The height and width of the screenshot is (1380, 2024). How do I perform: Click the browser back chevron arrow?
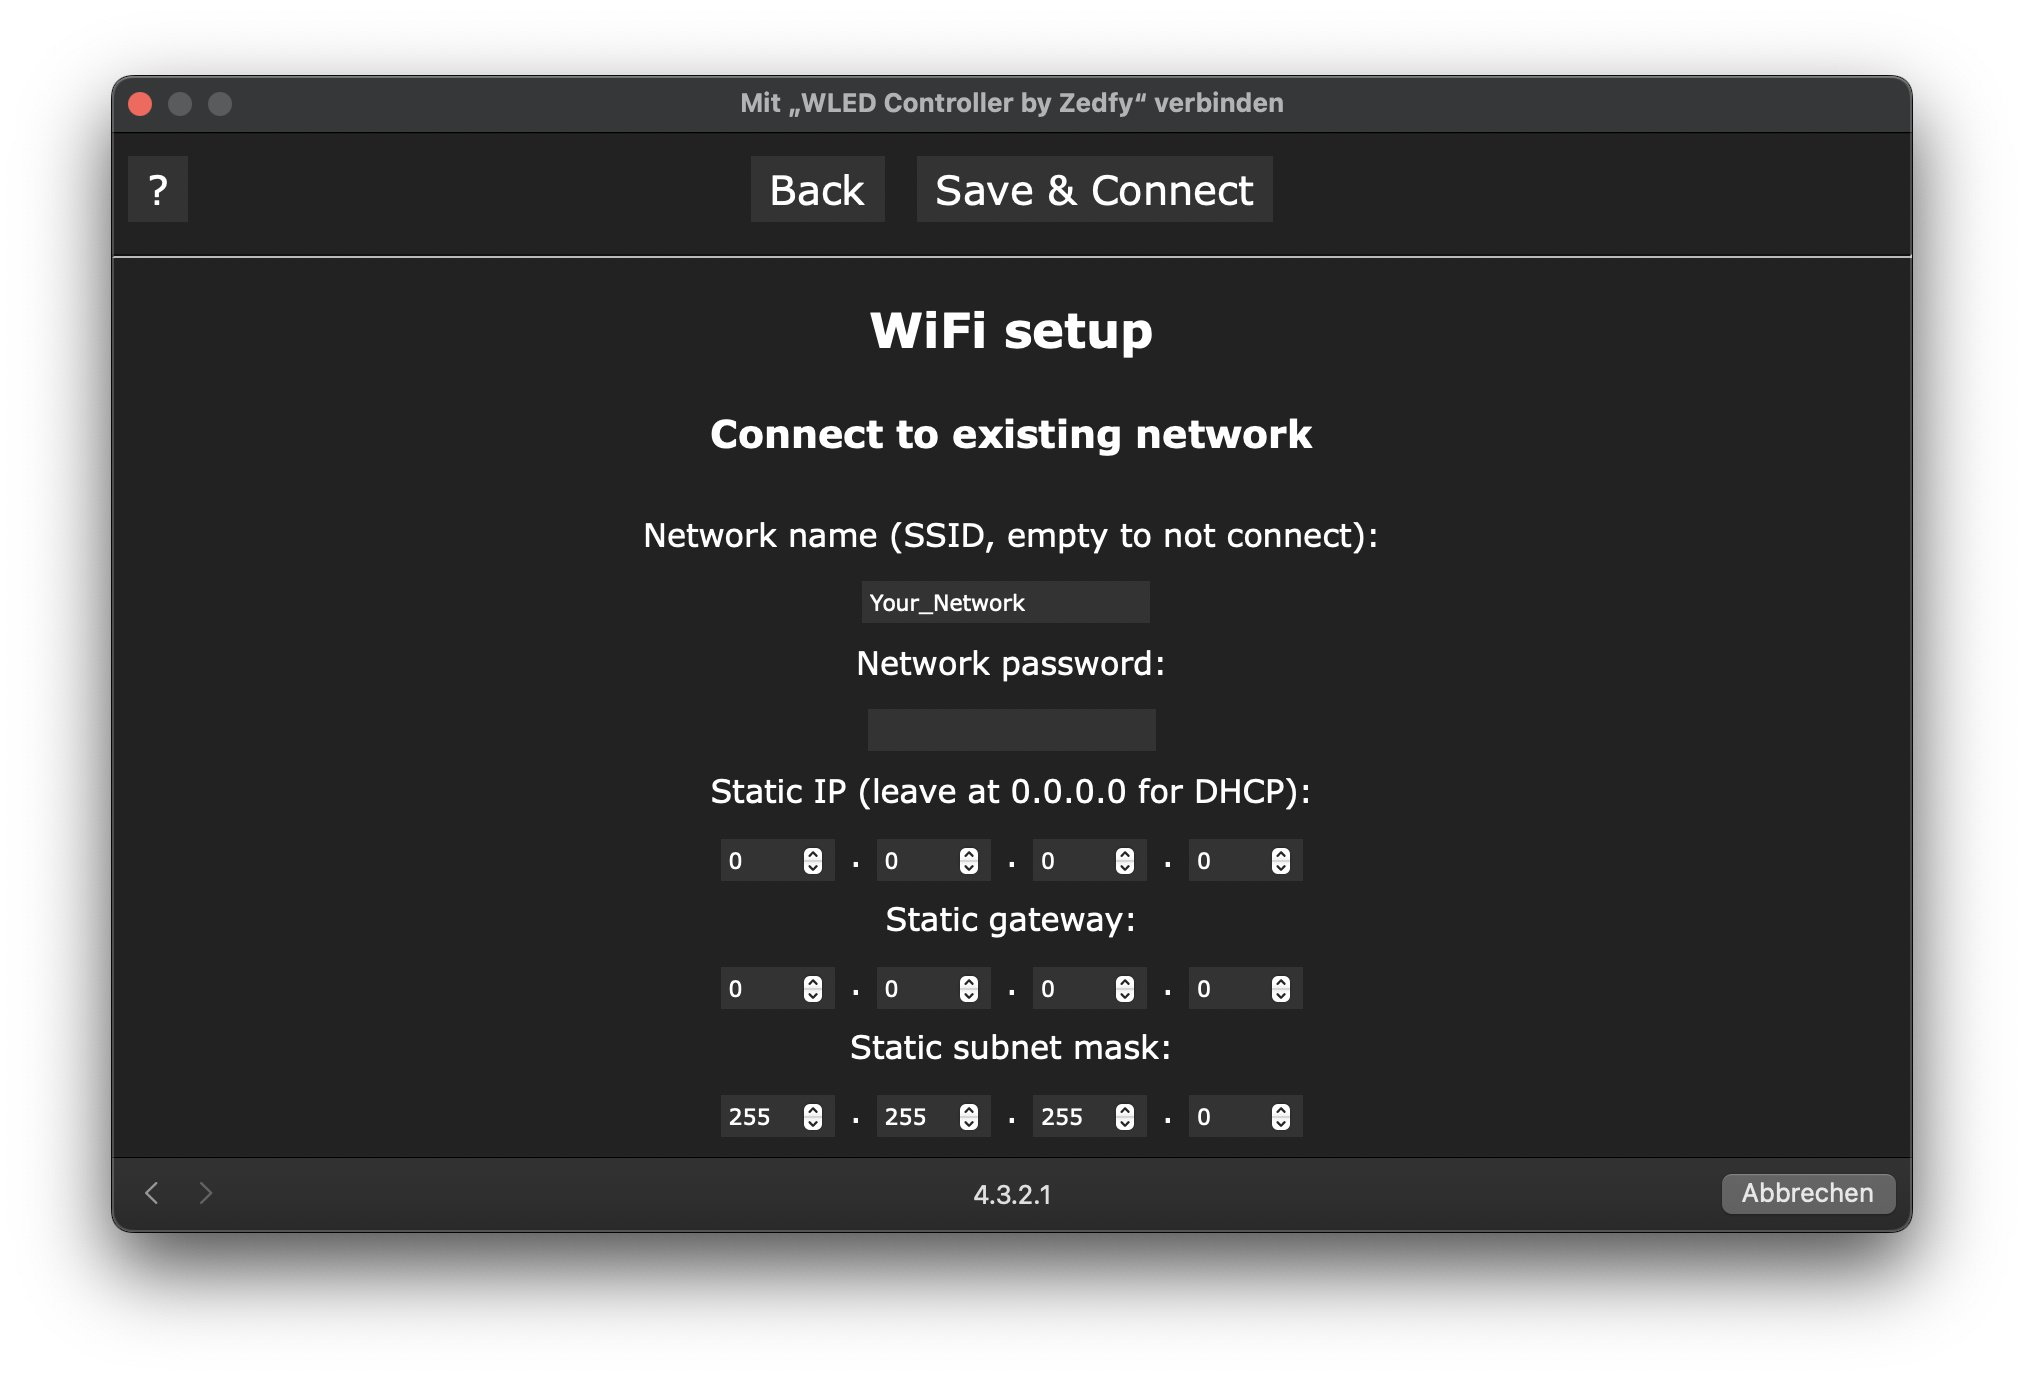[152, 1193]
